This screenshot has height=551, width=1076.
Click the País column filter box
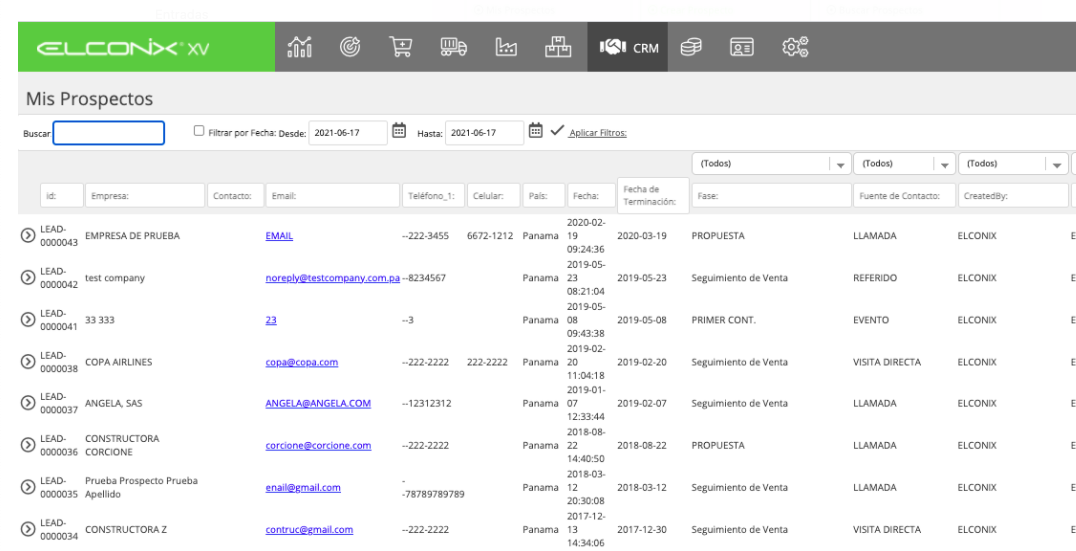click(x=544, y=196)
